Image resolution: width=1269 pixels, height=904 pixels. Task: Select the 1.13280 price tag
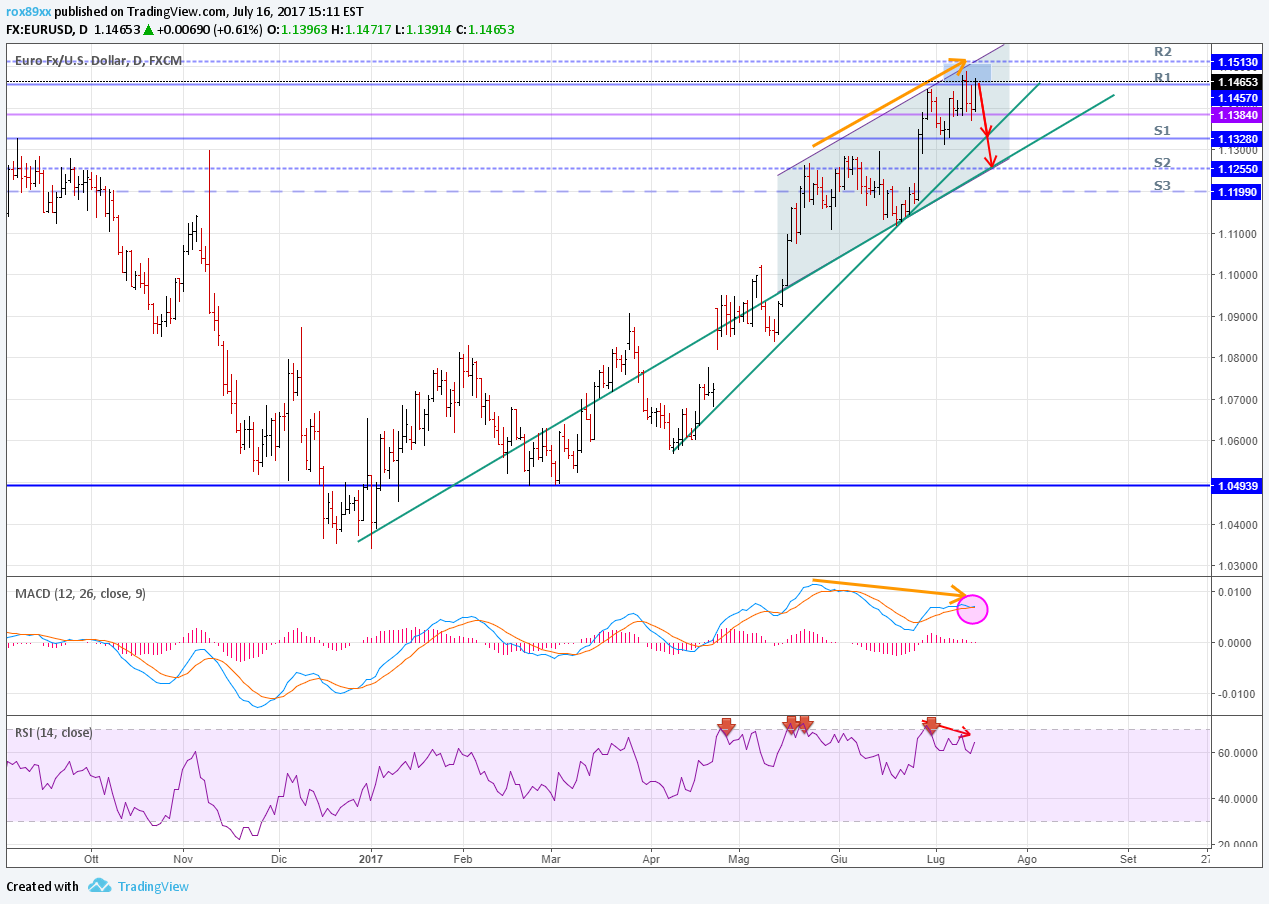point(1237,138)
